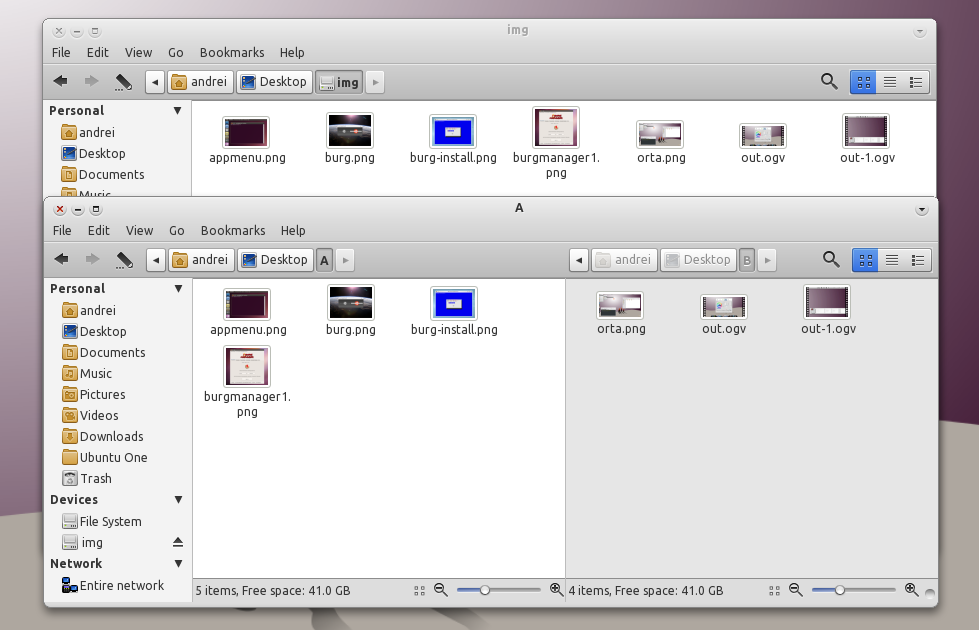
Task: Click the zoom-in magnifier in right pane statusbar
Action: 908,590
